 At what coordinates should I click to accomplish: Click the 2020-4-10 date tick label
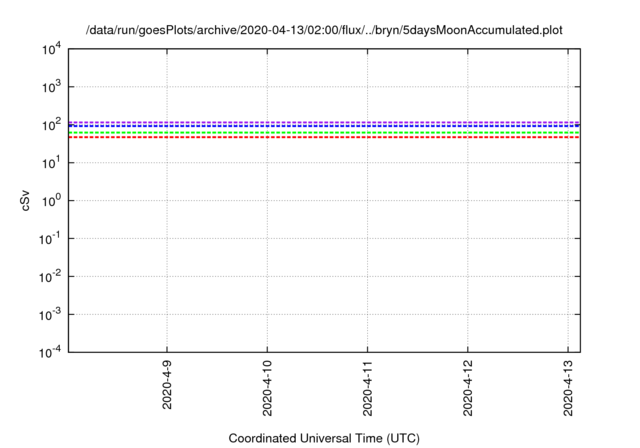pyautogui.click(x=267, y=388)
